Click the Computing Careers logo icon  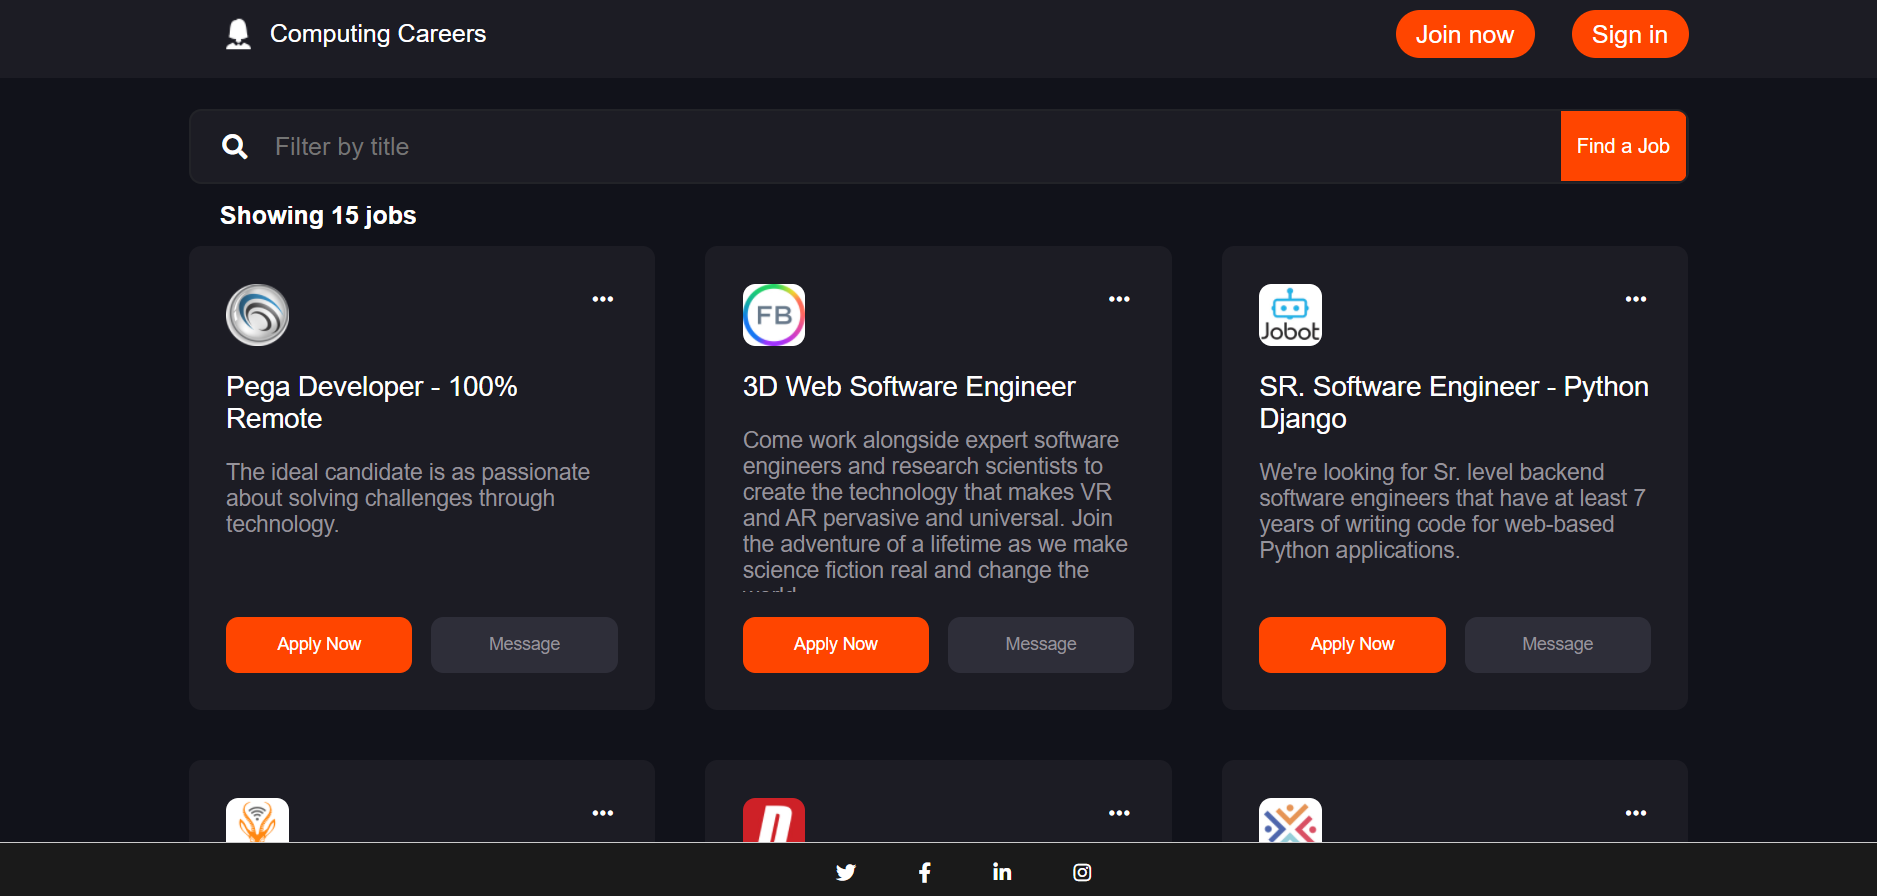click(x=238, y=34)
